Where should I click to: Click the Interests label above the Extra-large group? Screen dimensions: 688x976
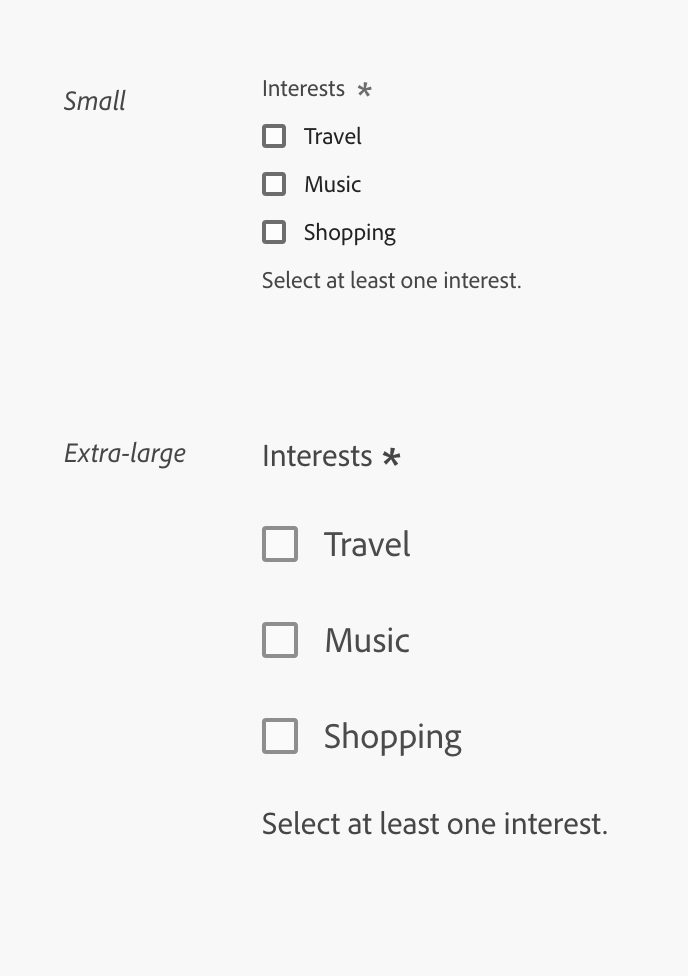(x=317, y=456)
